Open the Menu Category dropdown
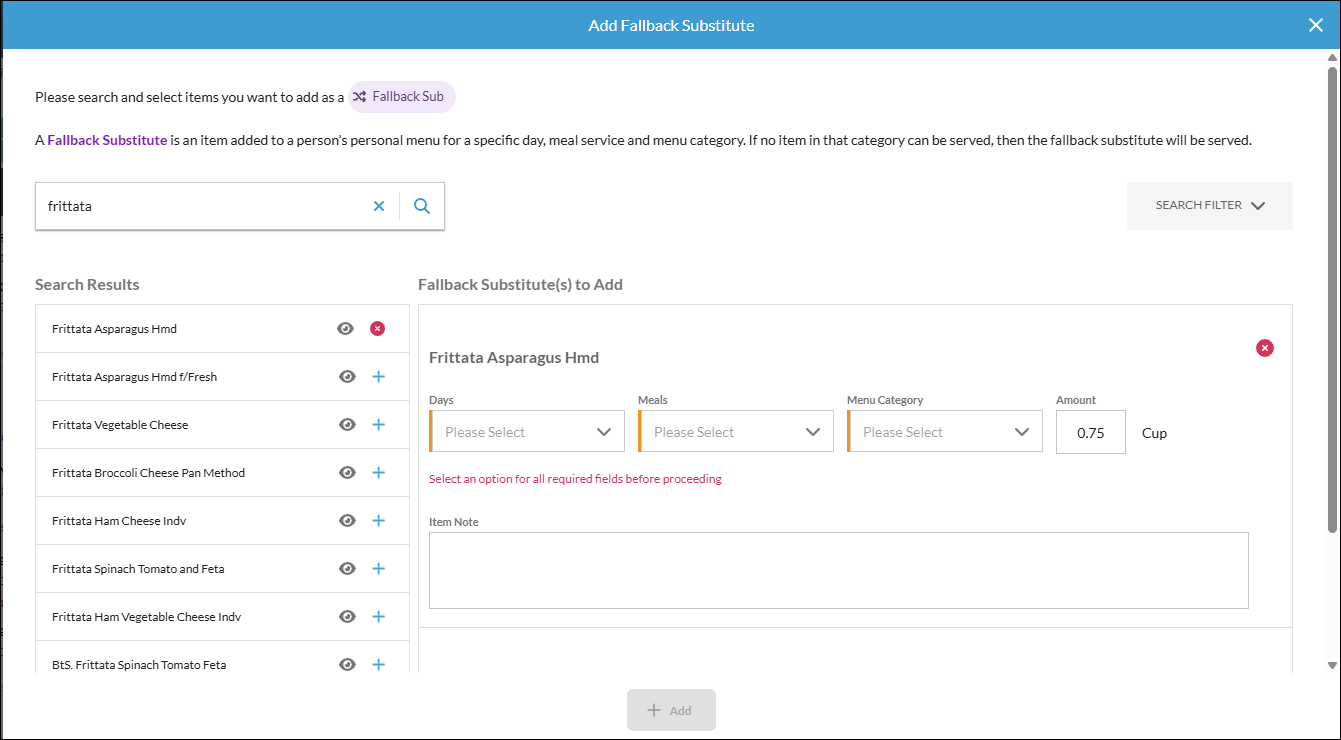The height and width of the screenshot is (740, 1341). (x=945, y=431)
